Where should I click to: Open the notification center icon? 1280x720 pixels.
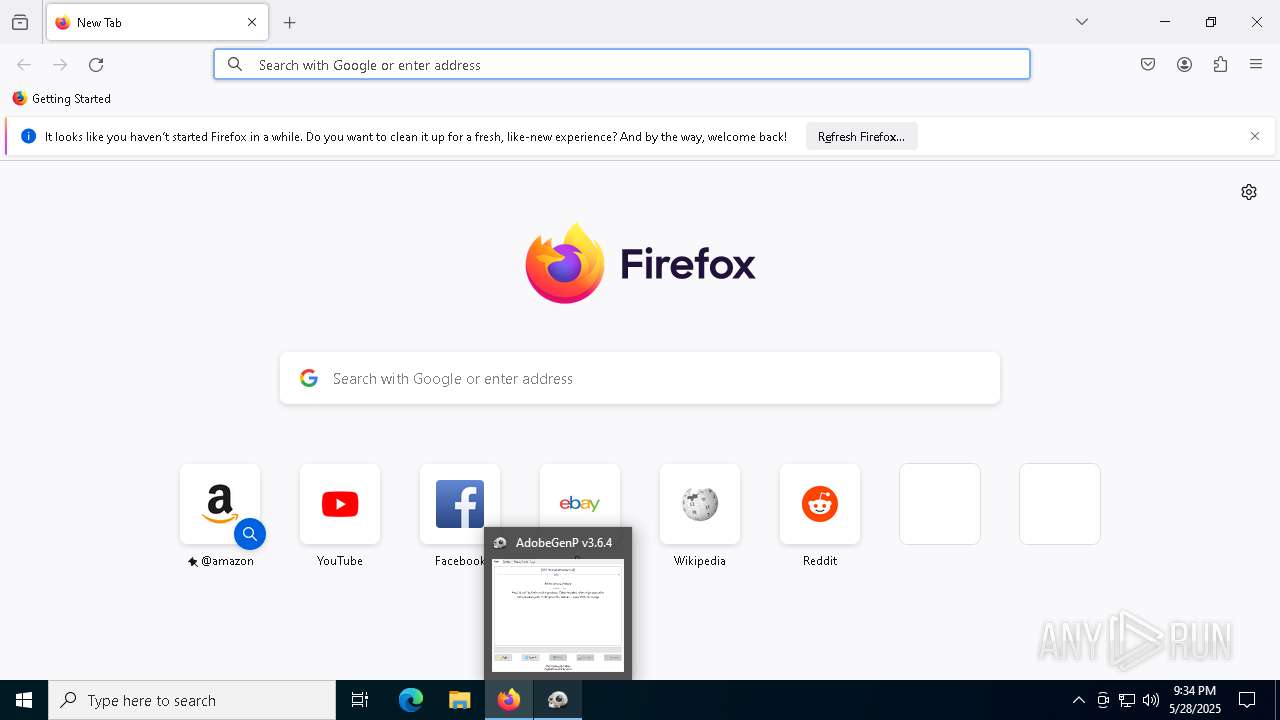1247,700
